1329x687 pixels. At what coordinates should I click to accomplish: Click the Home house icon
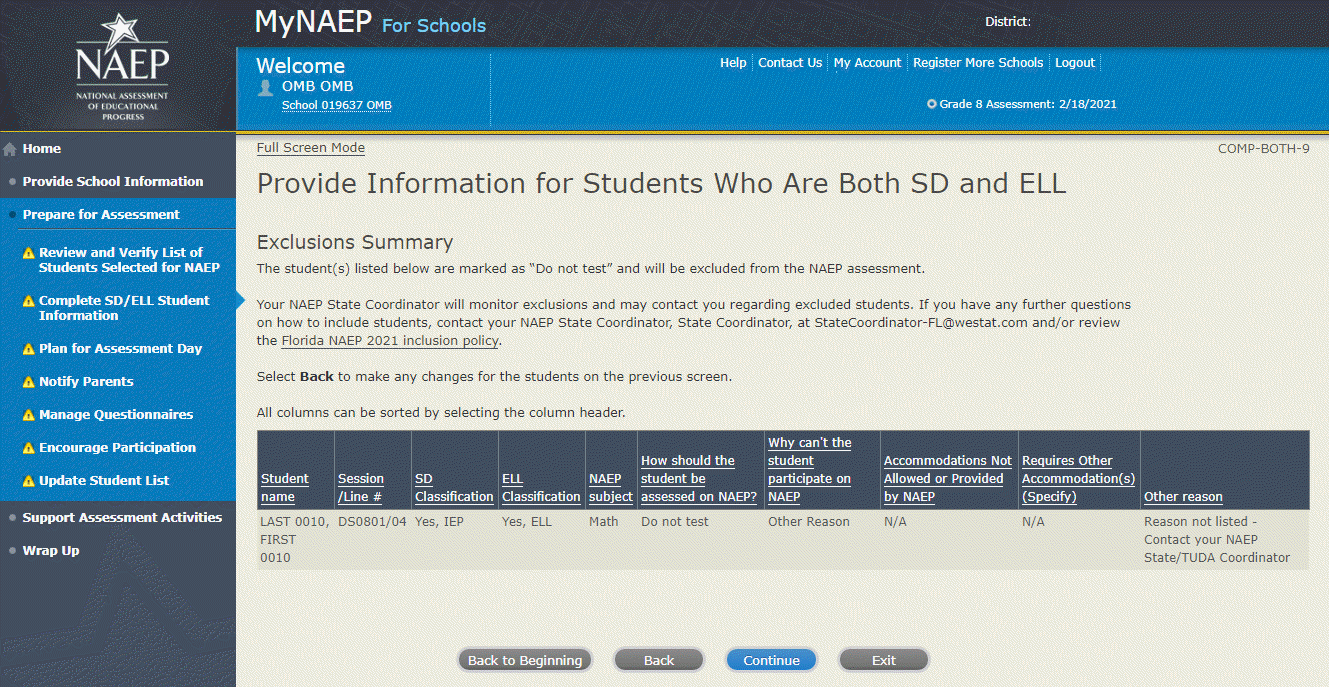[10, 150]
